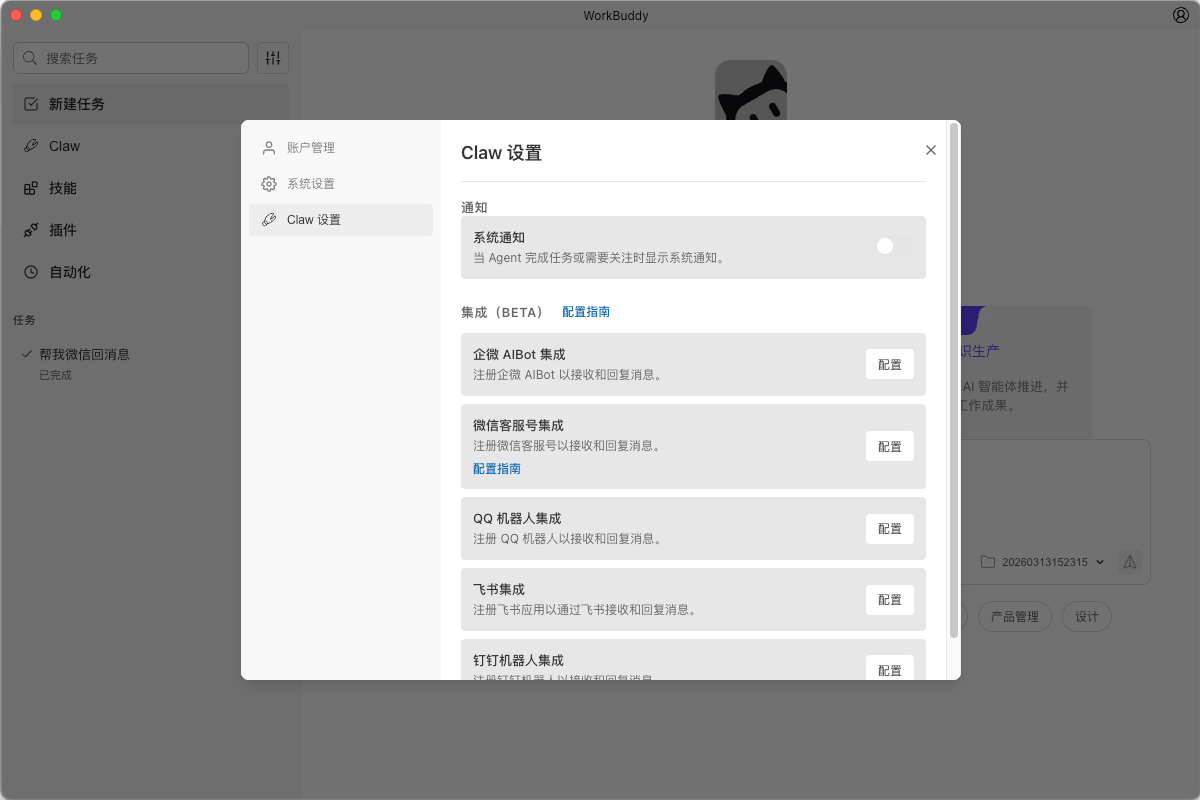Configure 微信客服号集成
1200x800 pixels.
tap(890, 447)
